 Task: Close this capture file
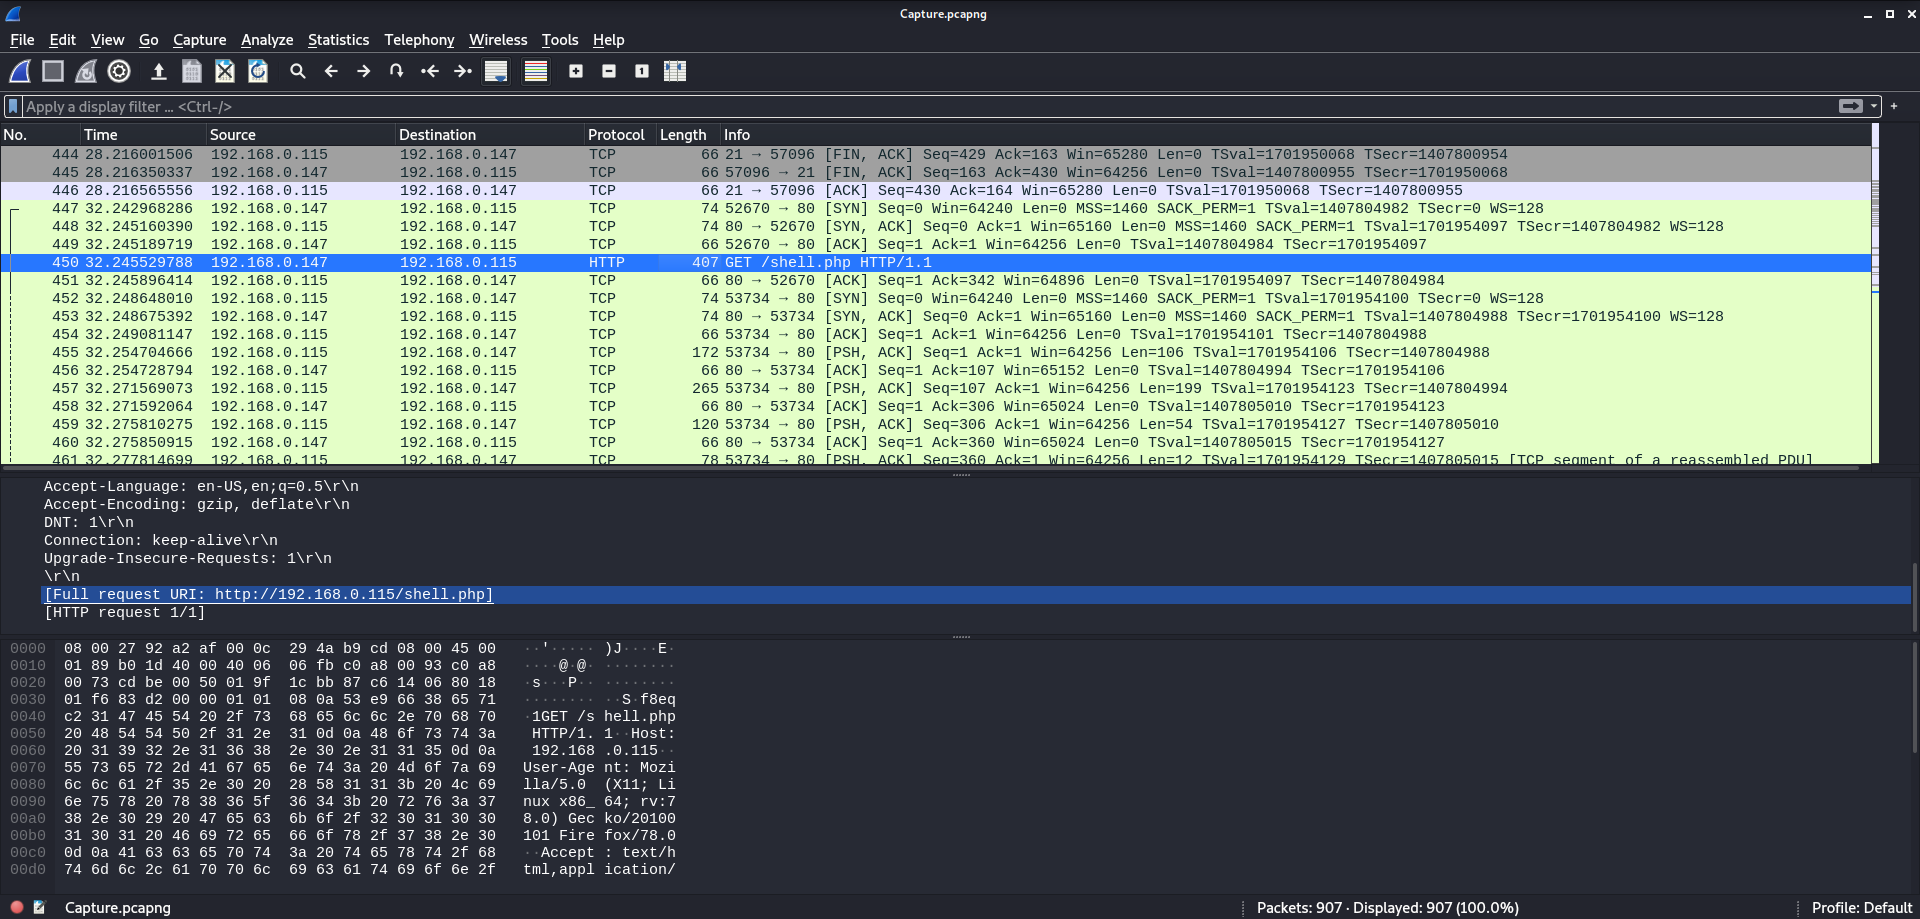click(225, 71)
